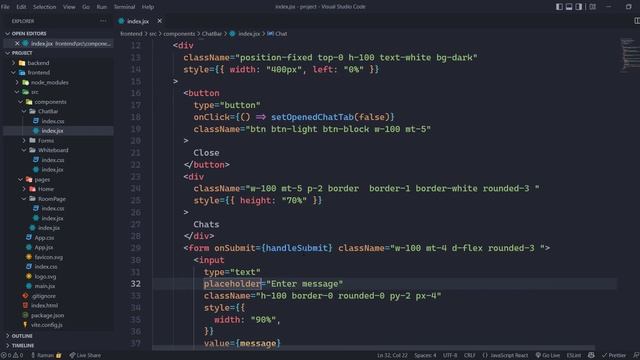The height and width of the screenshot is (360, 640).
Task: Toggle the secondary side bar layout icon
Action: pyautogui.click(x=579, y=7)
